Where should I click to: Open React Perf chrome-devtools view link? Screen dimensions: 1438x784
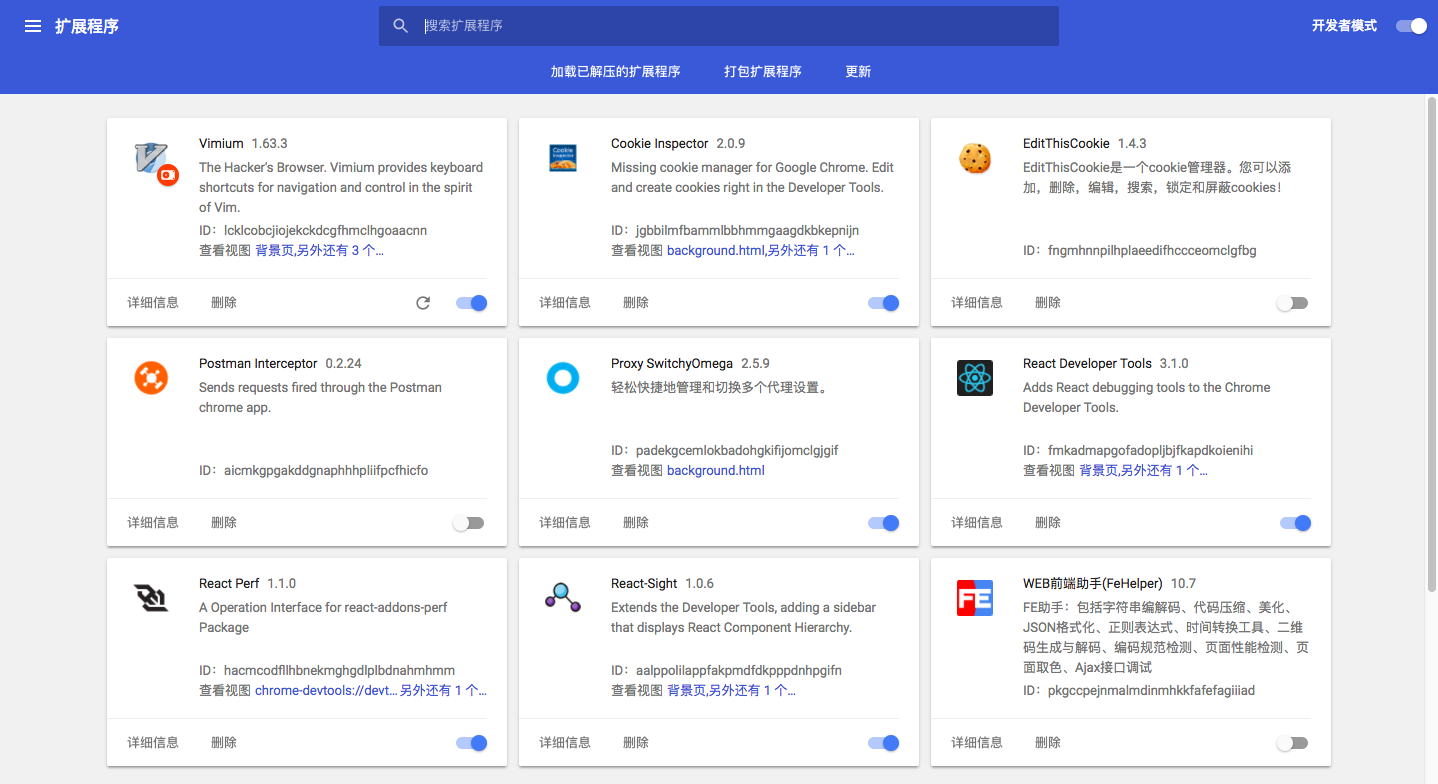coord(326,691)
